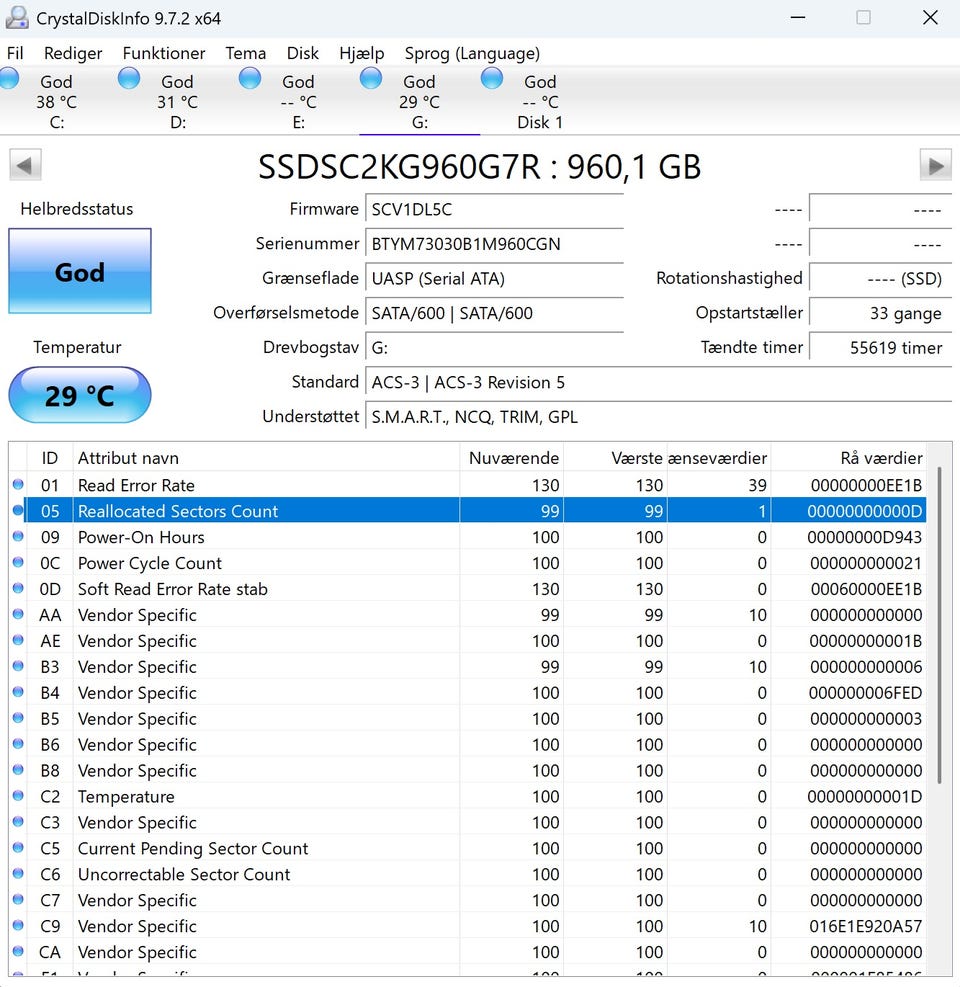Image resolution: width=960 pixels, height=987 pixels.
Task: Click the ID column header
Action: tap(50, 458)
